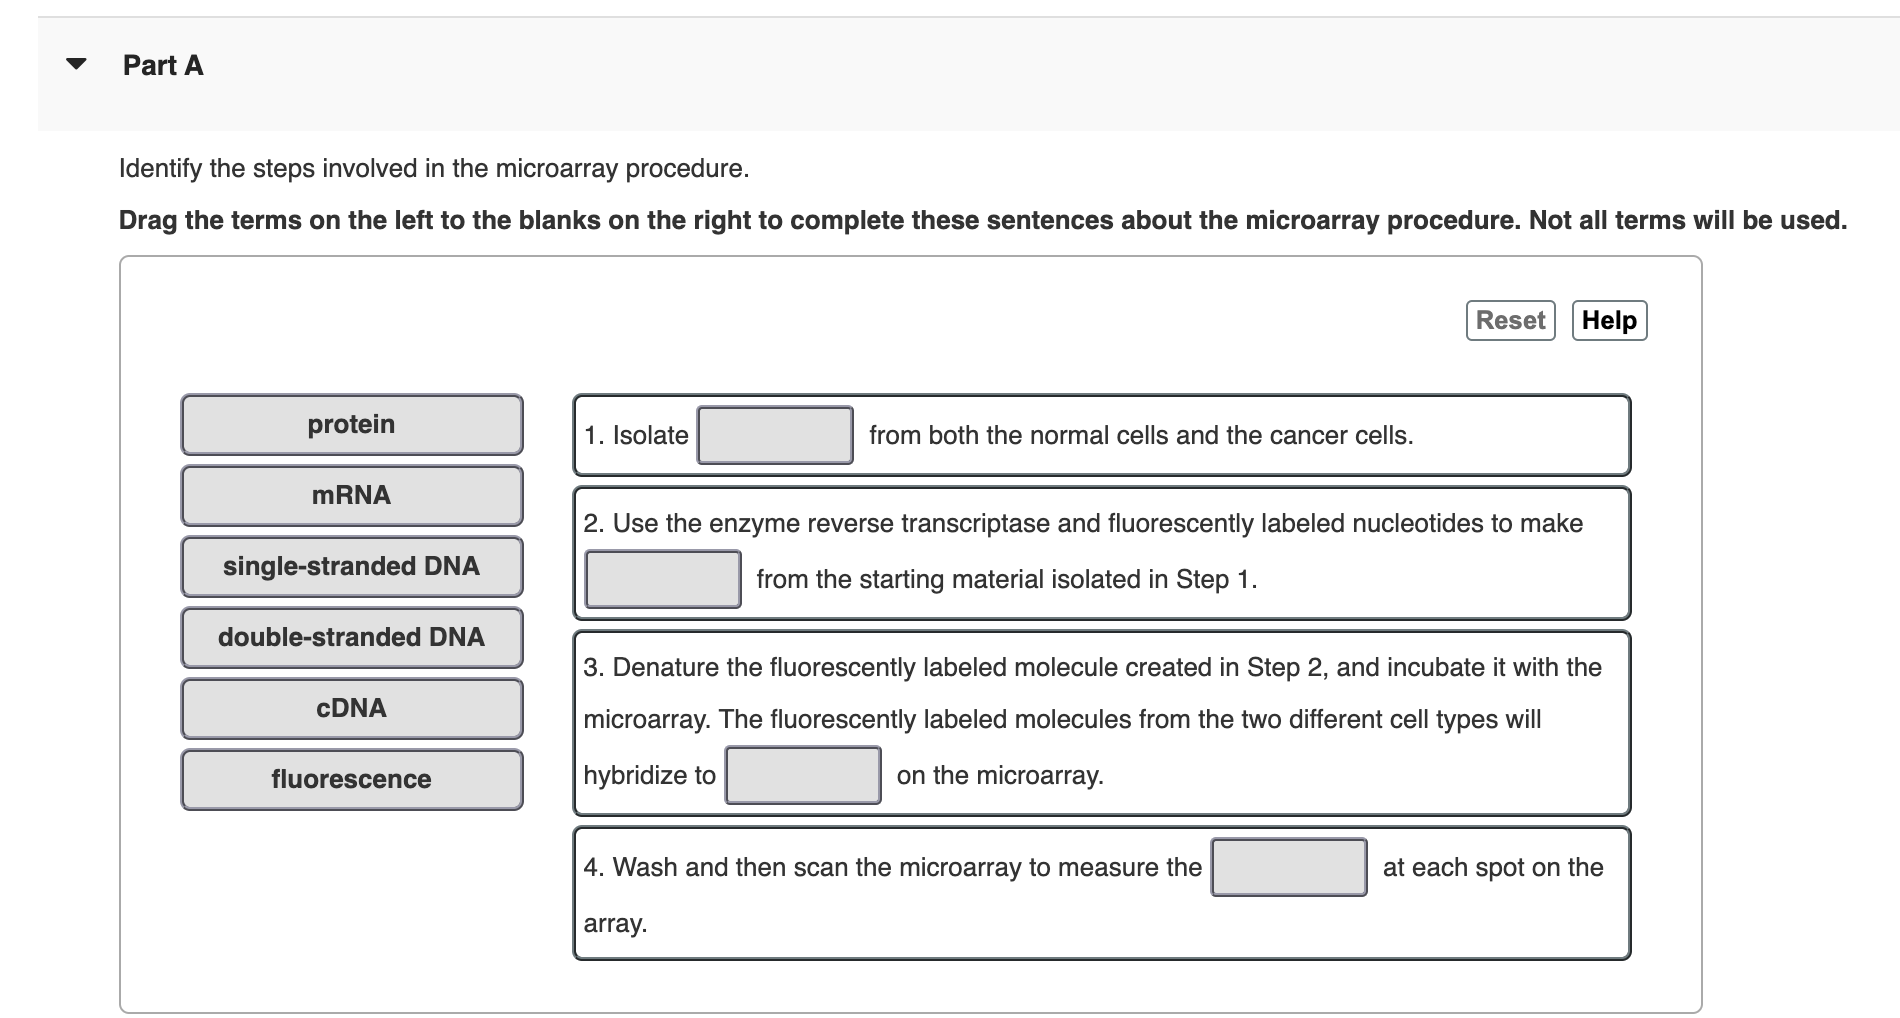Select the Step 4 sentence box
Viewport: 1900px width, 1018px height.
pyautogui.click(x=1100, y=893)
